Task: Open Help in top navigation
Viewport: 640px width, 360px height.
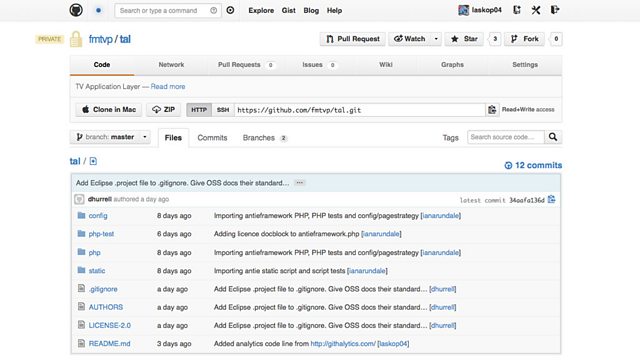Action: (334, 11)
